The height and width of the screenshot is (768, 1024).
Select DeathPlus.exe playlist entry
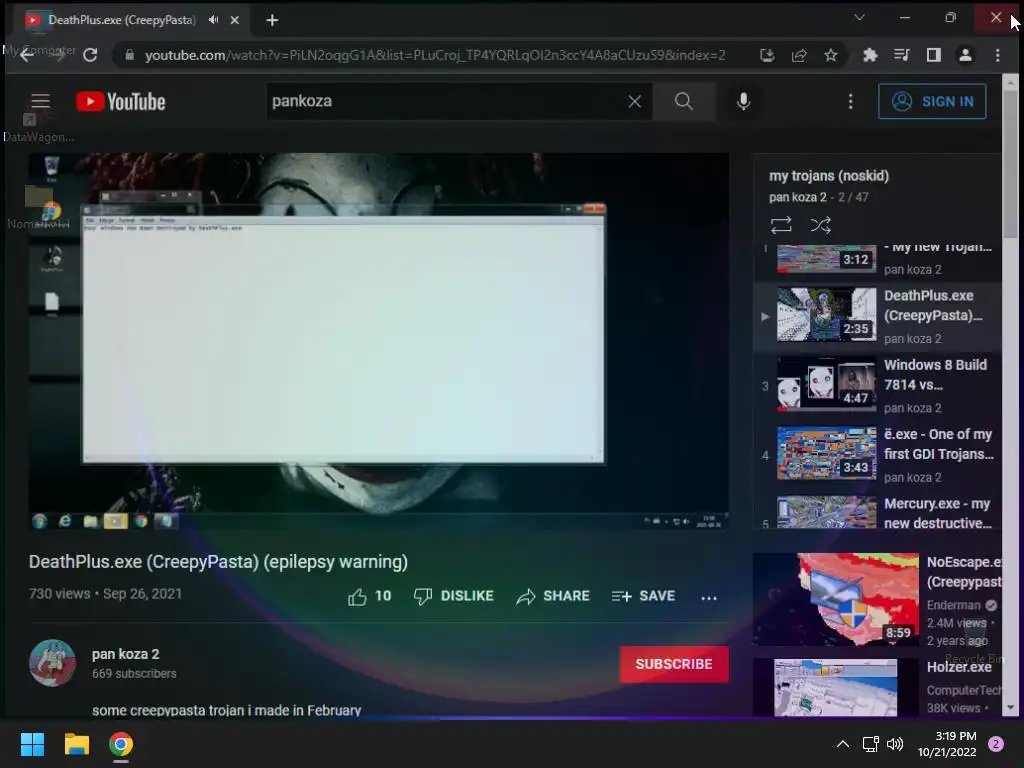[878, 317]
